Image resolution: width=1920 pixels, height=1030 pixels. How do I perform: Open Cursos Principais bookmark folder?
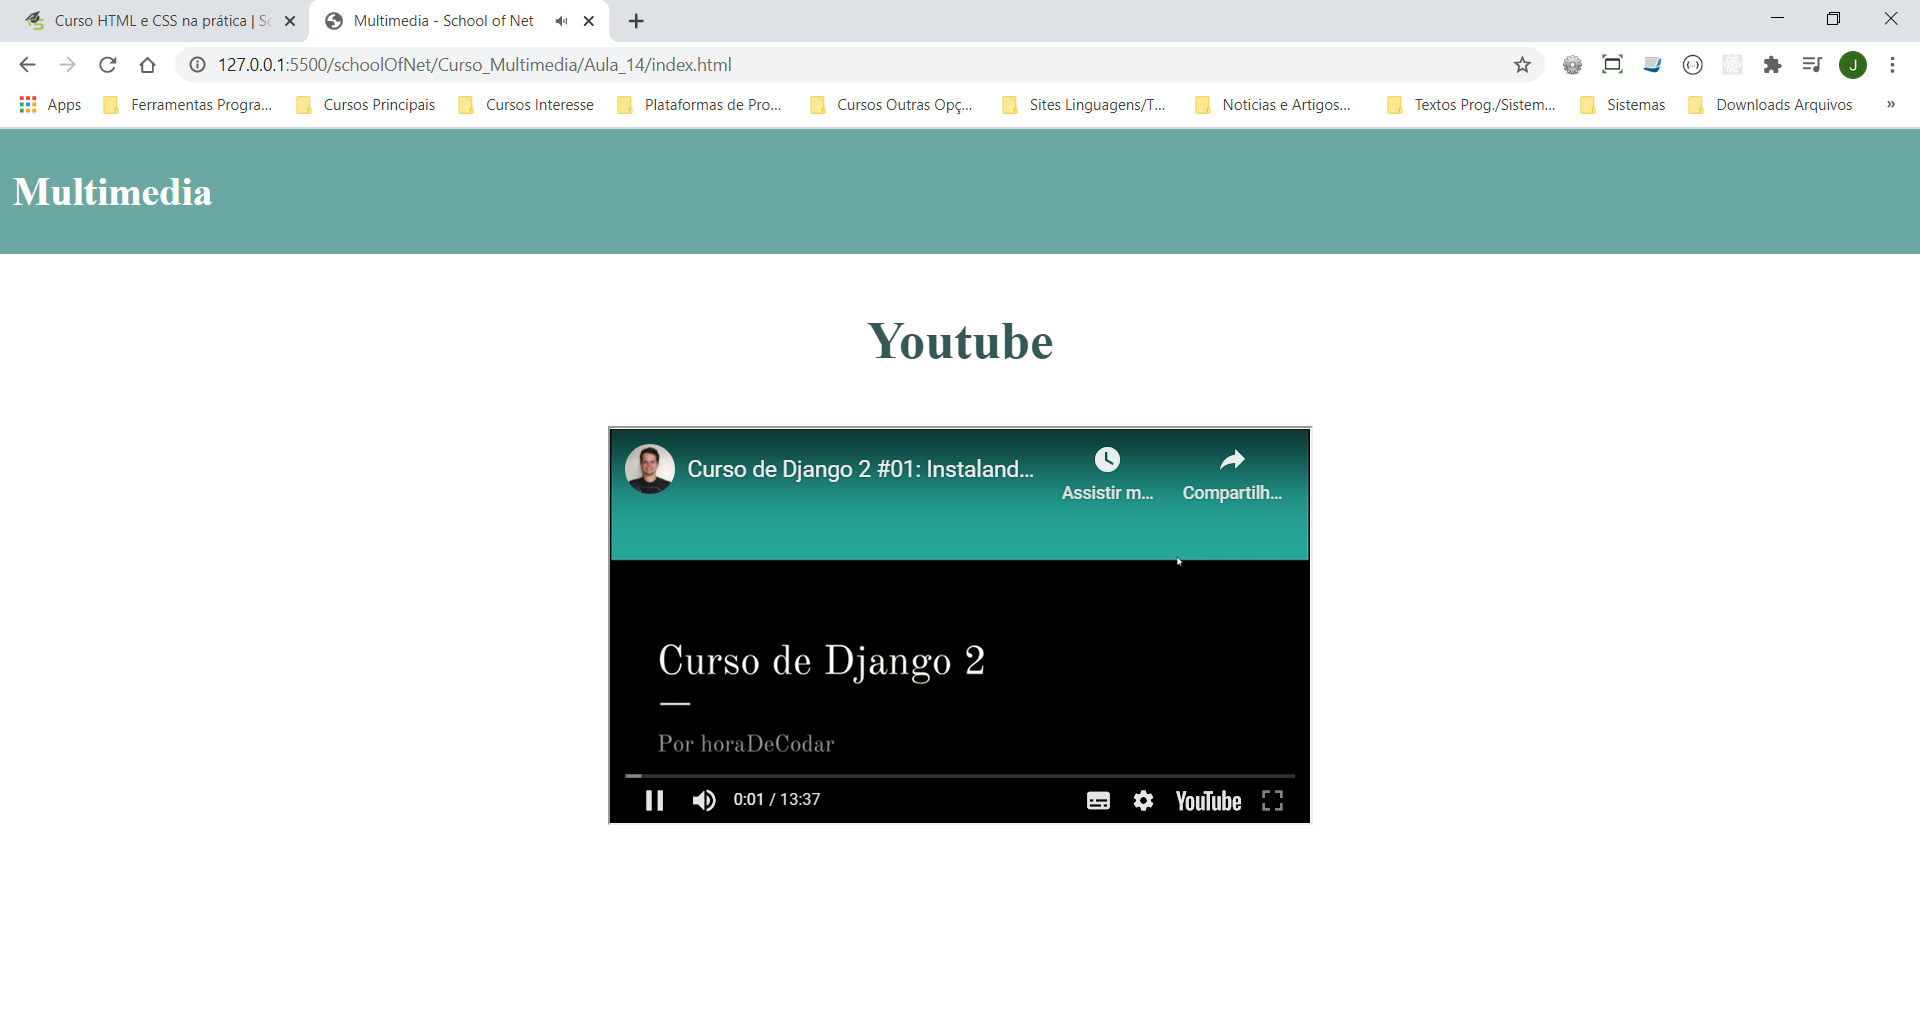[366, 105]
